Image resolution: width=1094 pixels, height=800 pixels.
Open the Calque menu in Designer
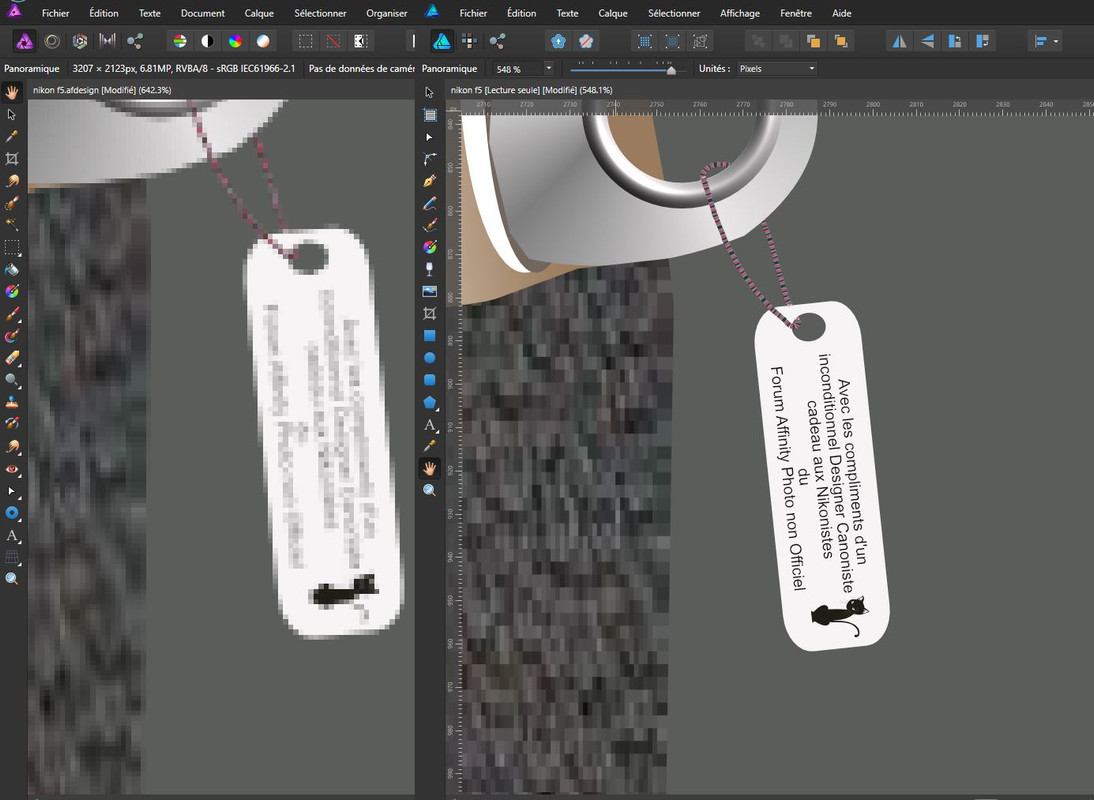613,13
